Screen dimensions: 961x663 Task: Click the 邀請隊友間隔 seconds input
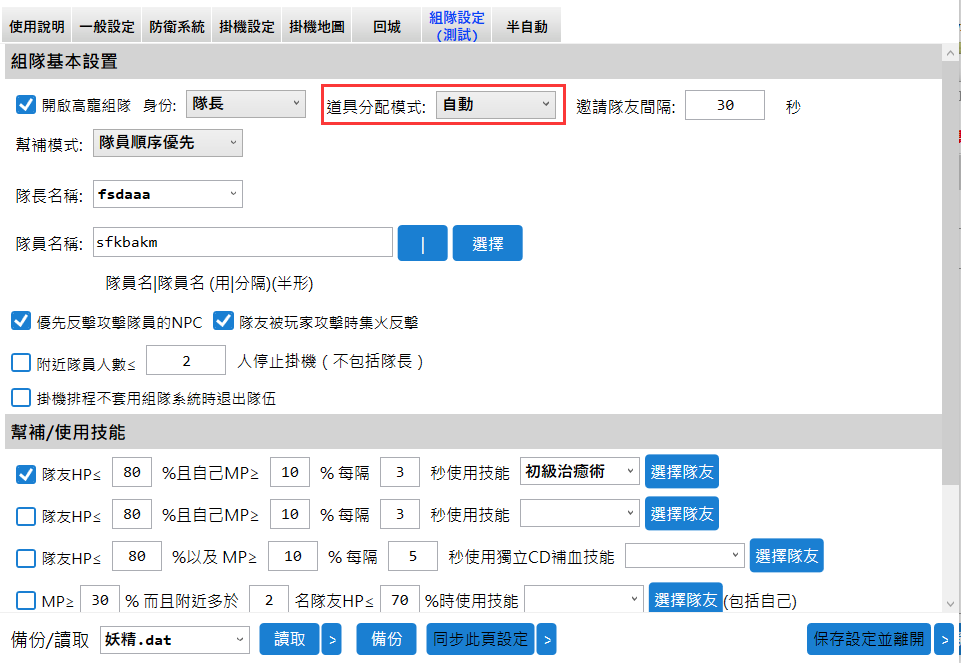pyautogui.click(x=724, y=105)
